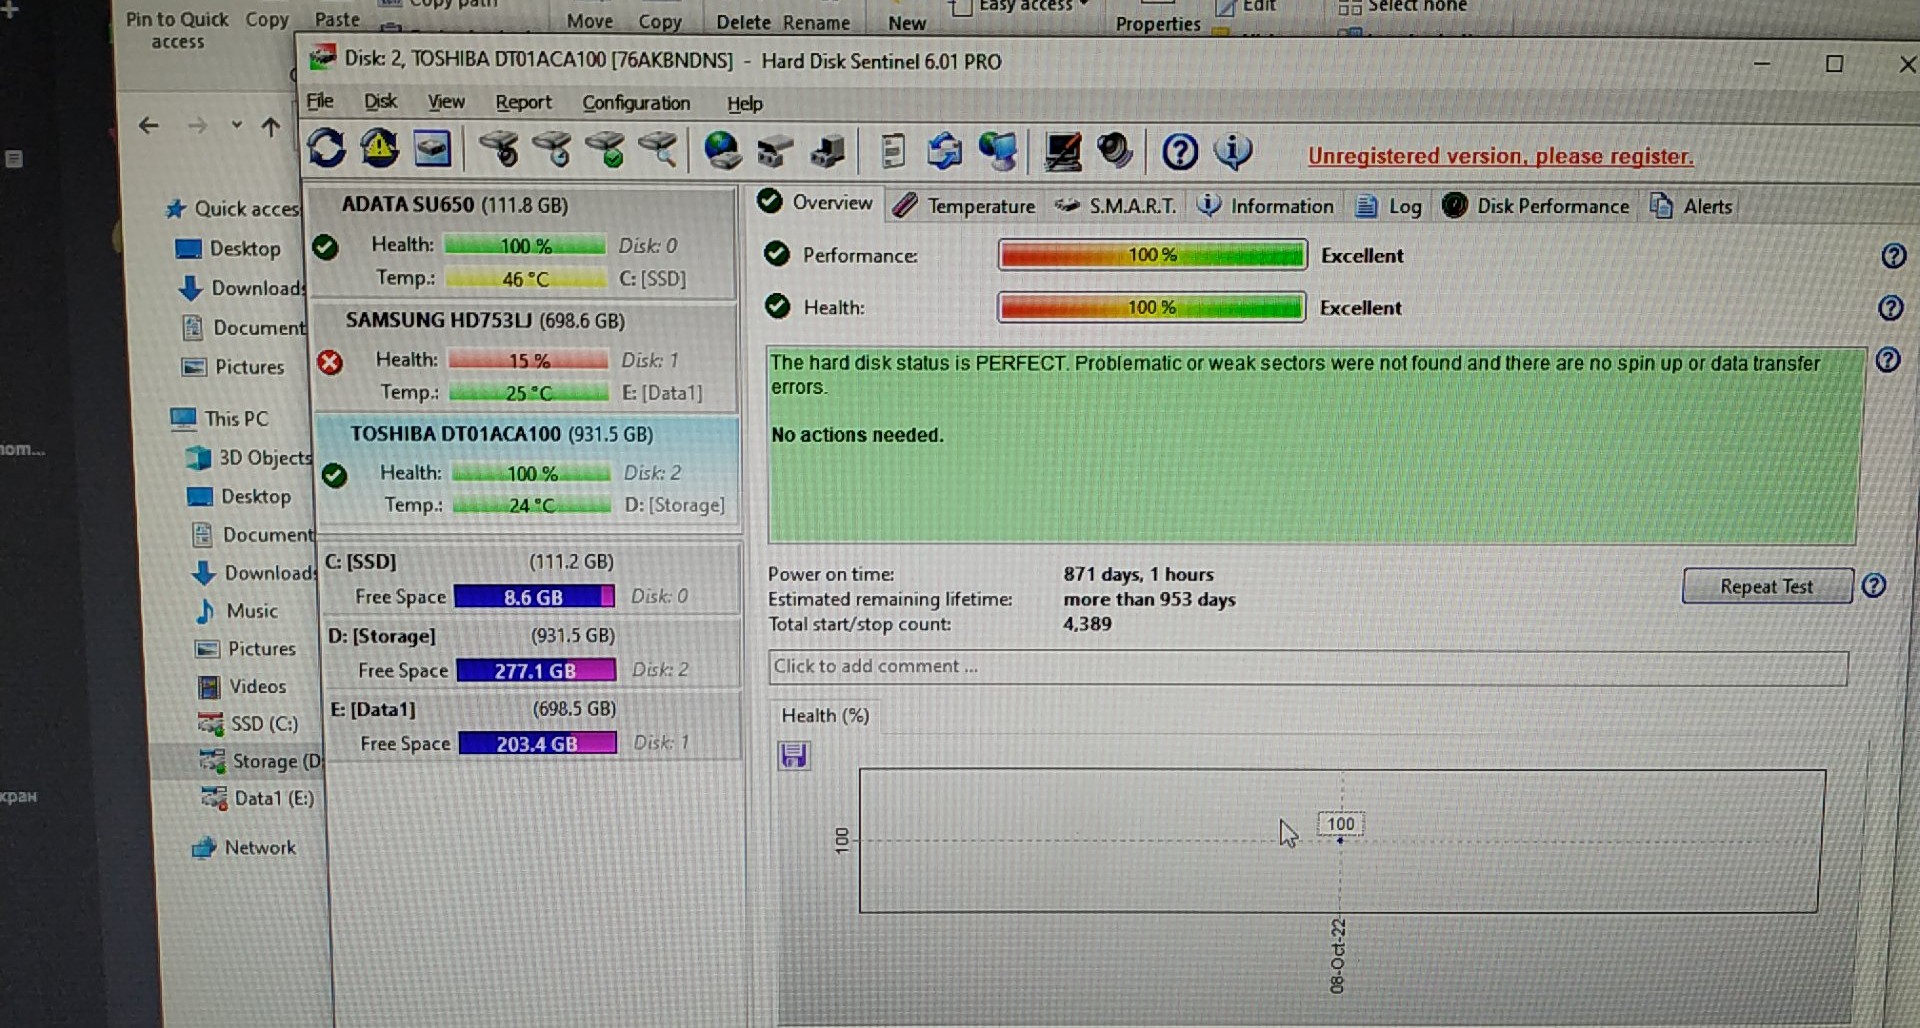Click the save icon above Health chart

(x=794, y=755)
